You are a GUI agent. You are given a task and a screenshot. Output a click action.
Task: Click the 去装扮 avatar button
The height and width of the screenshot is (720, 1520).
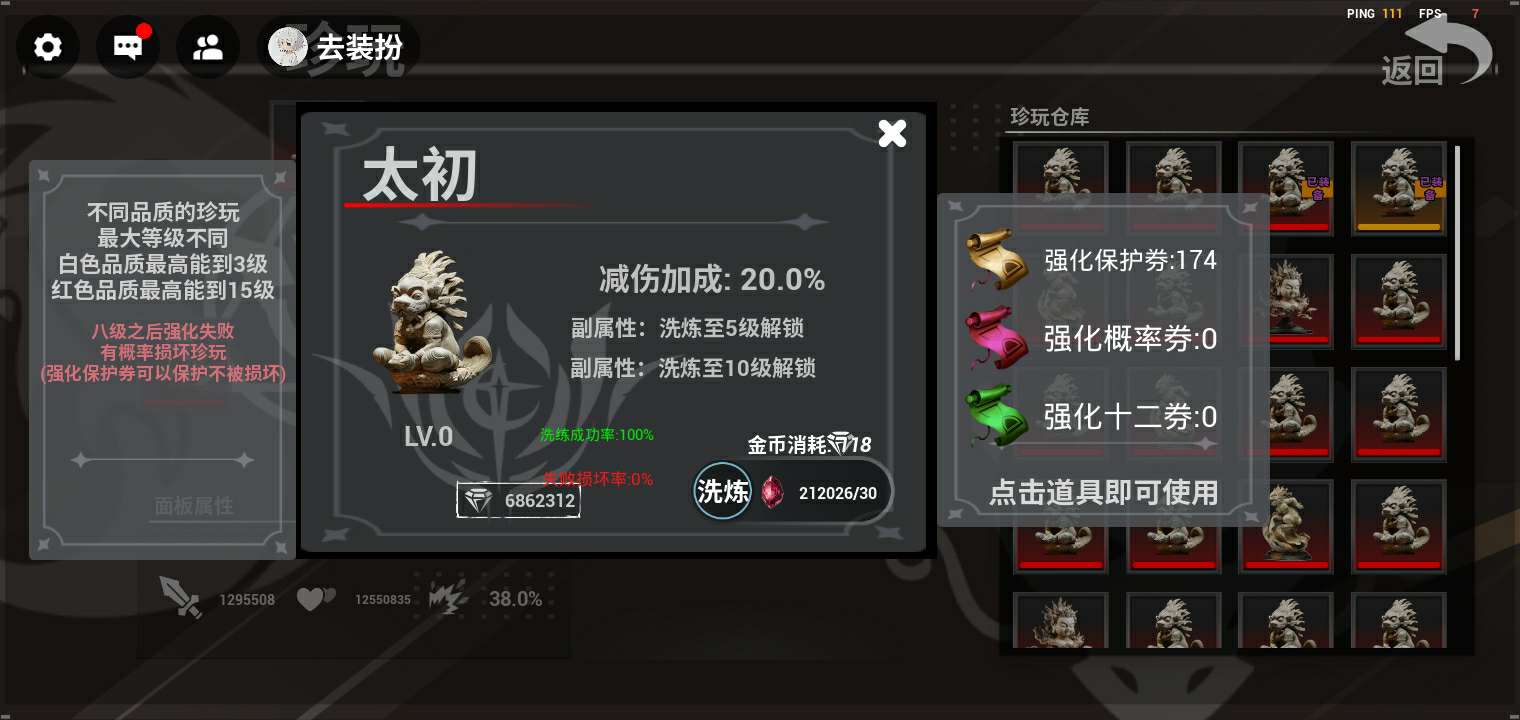(x=338, y=47)
